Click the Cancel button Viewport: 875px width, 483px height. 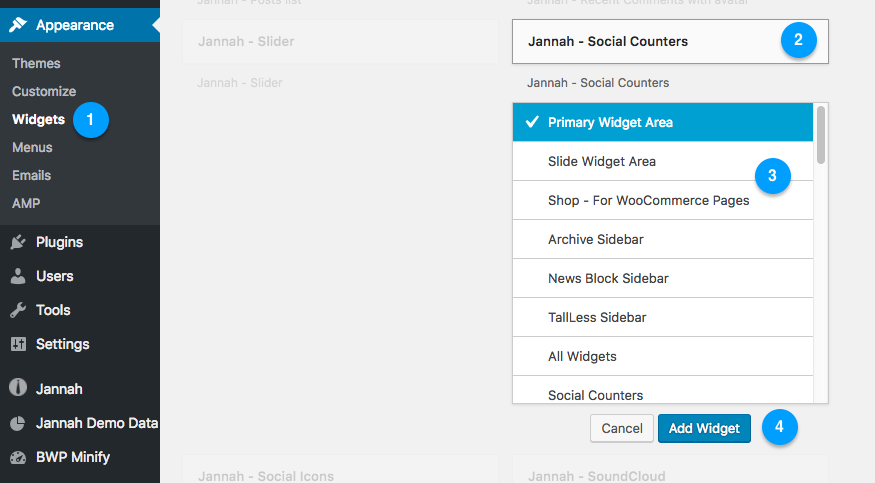[622, 428]
